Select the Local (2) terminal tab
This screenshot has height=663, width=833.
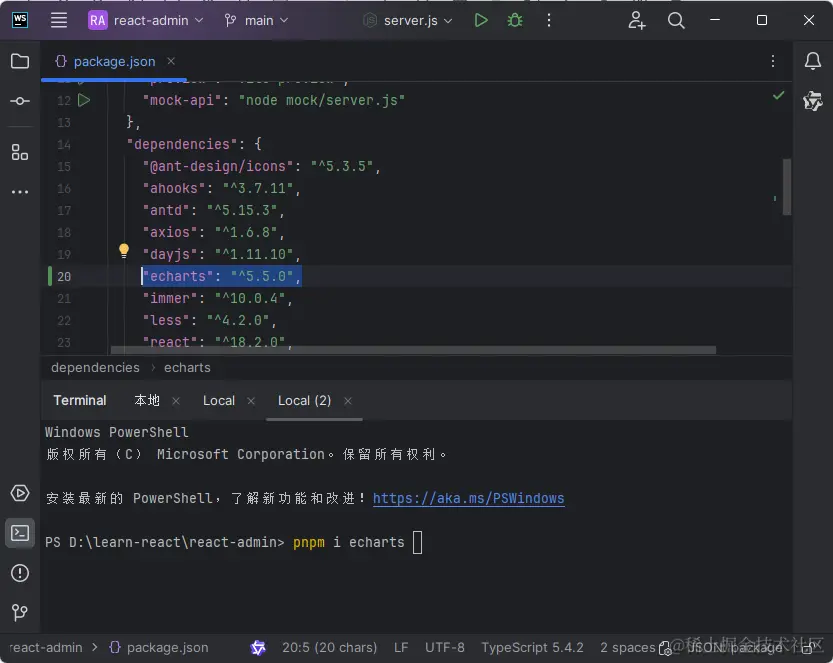point(304,401)
